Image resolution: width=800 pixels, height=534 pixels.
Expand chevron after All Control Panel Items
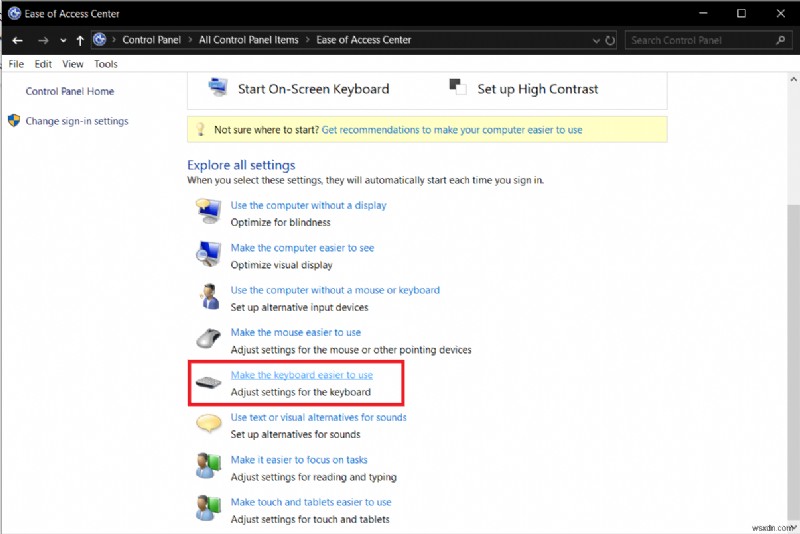(x=308, y=40)
